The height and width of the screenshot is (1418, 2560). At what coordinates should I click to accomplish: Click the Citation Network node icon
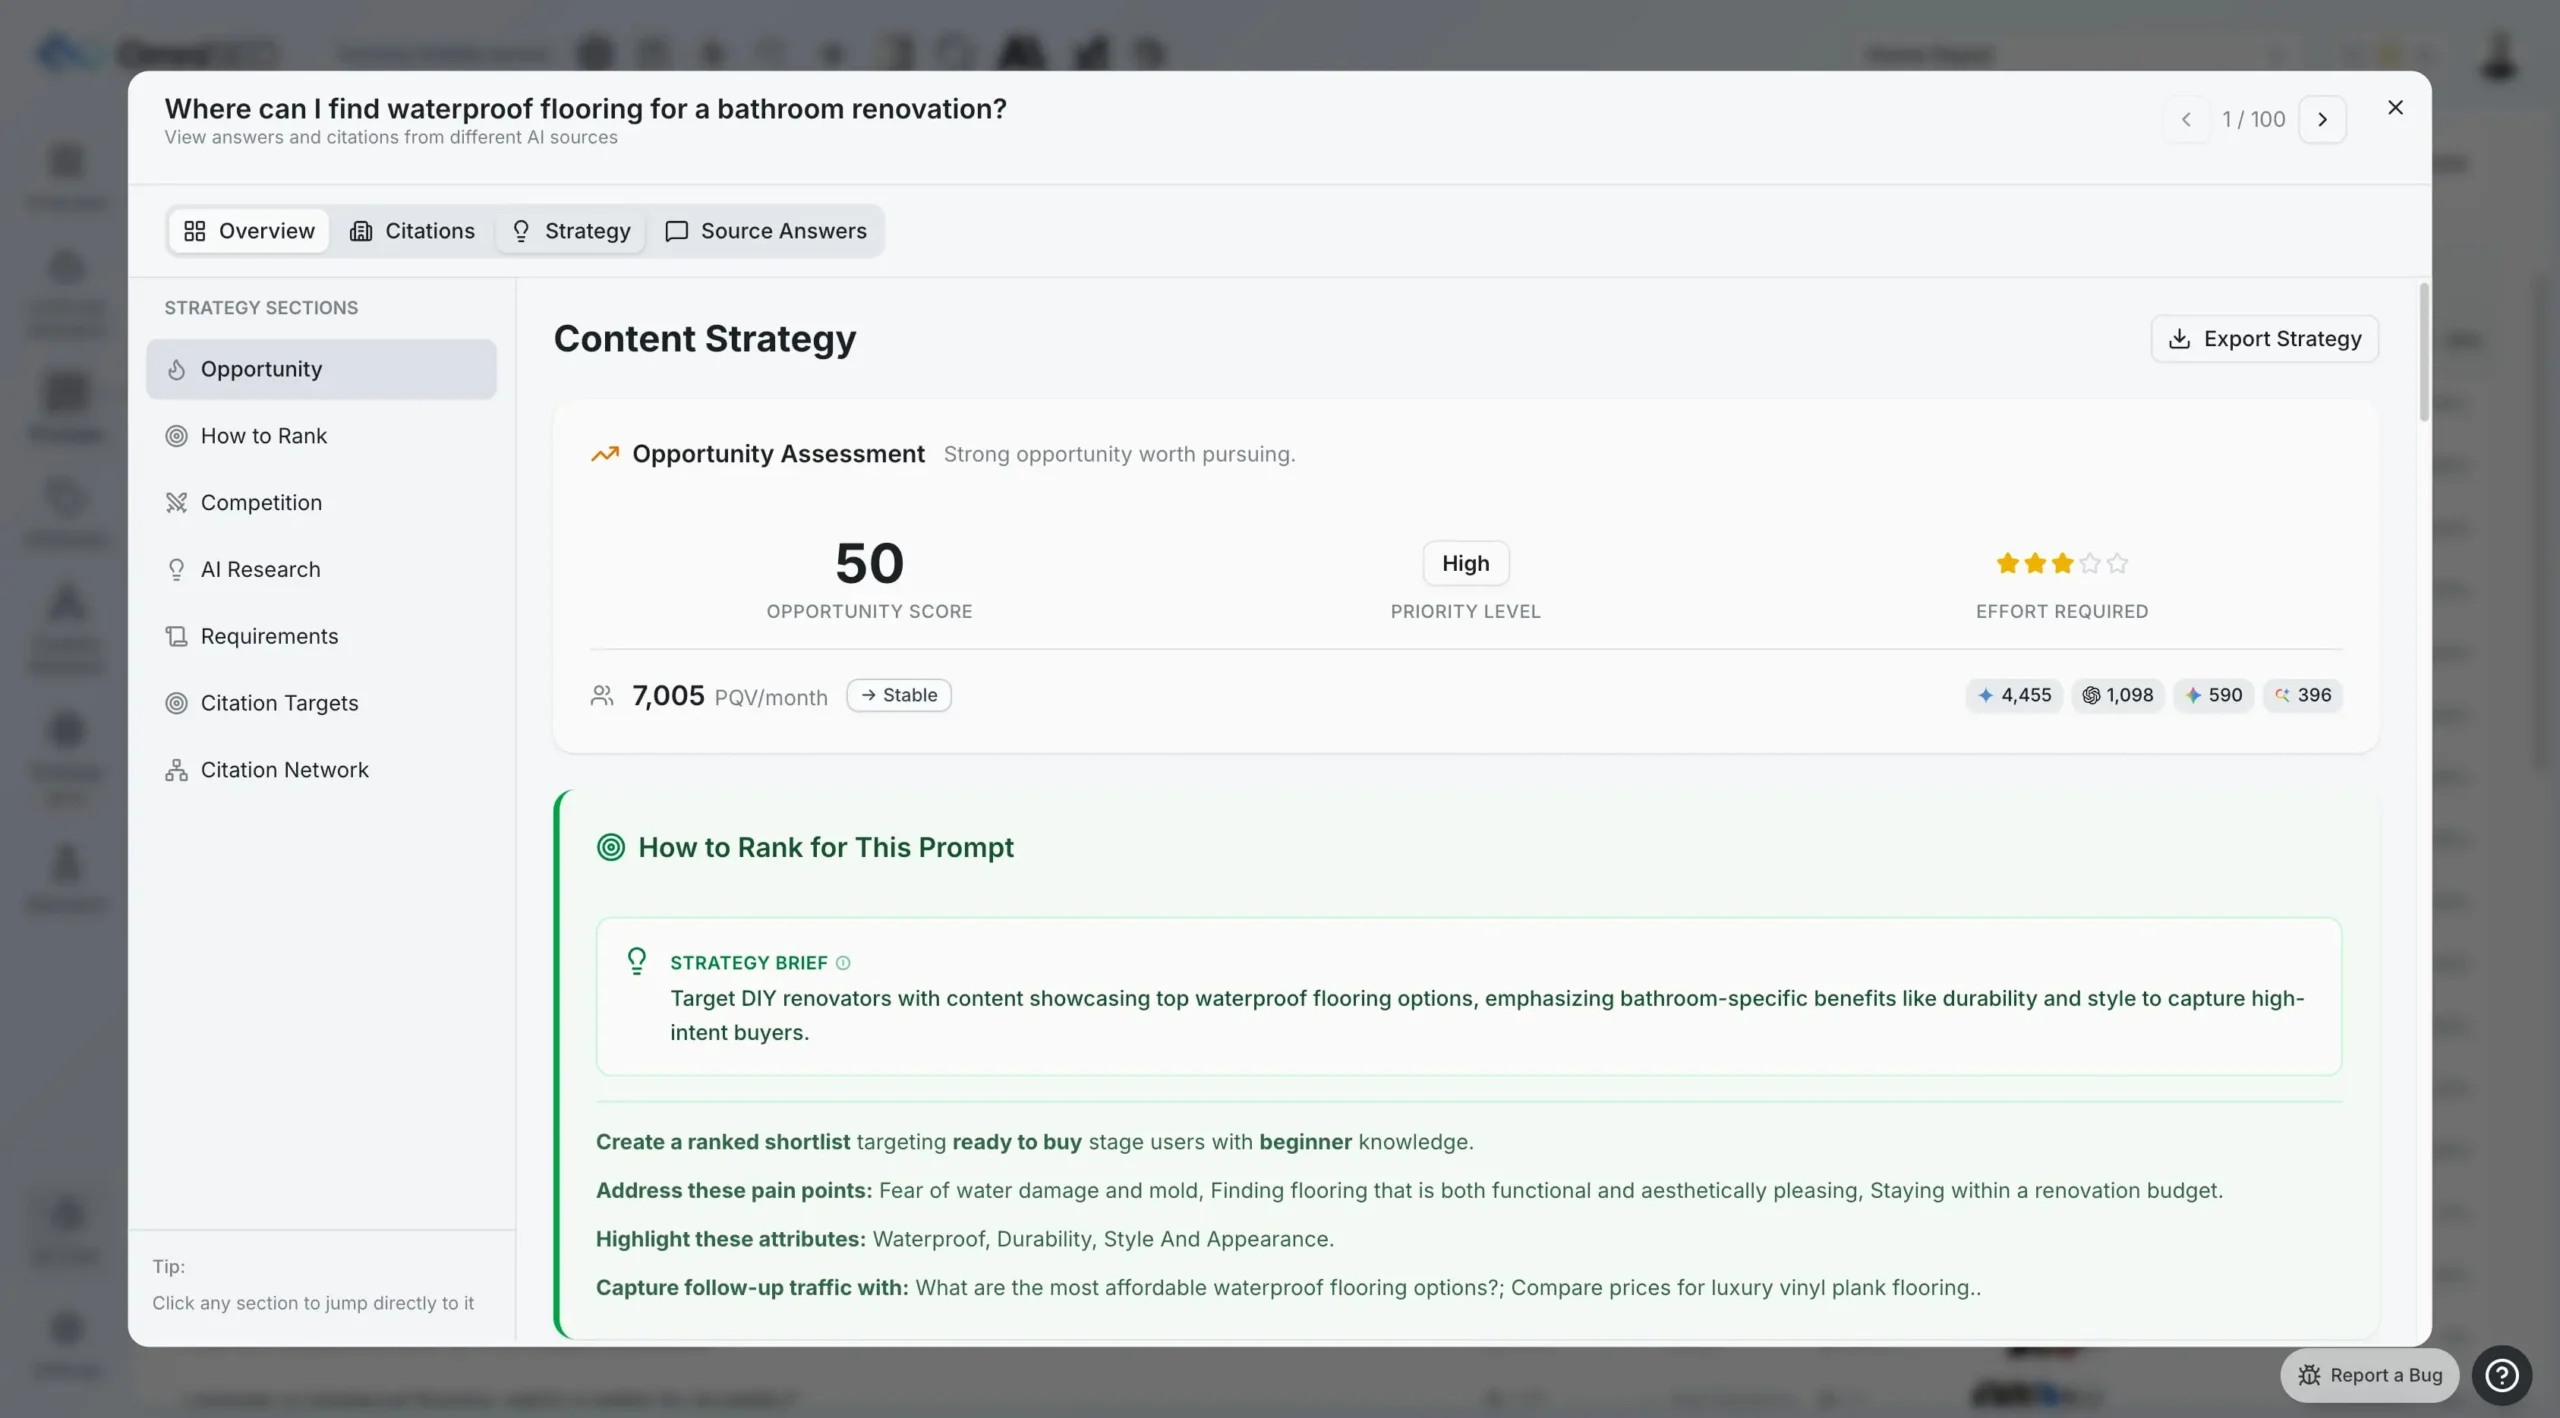[175, 769]
